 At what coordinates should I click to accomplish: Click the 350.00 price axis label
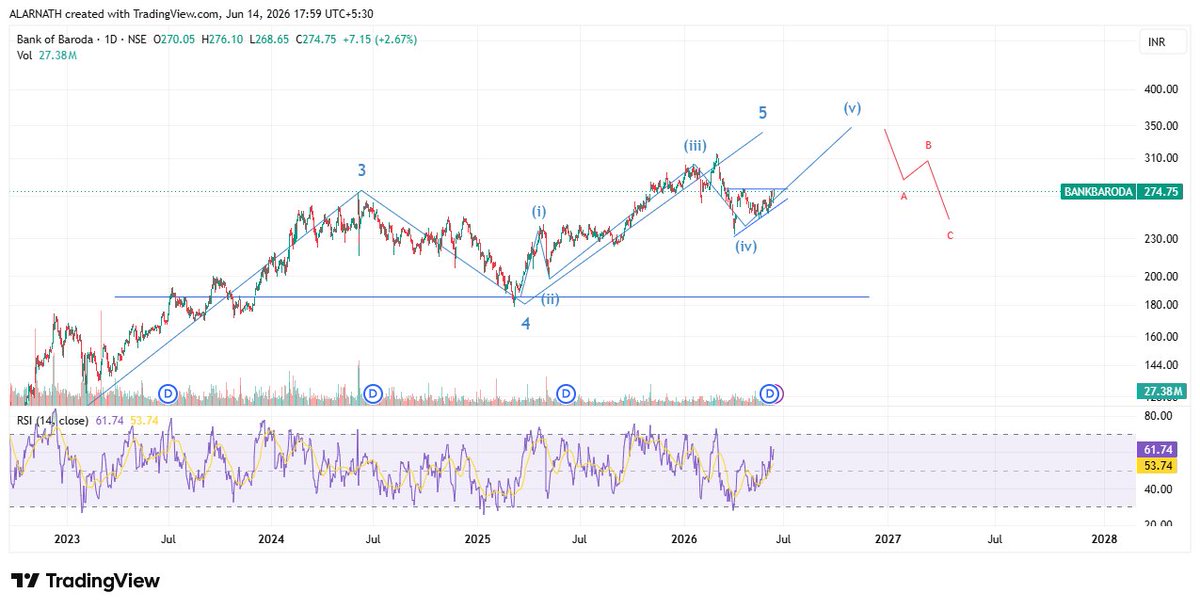coord(1160,126)
